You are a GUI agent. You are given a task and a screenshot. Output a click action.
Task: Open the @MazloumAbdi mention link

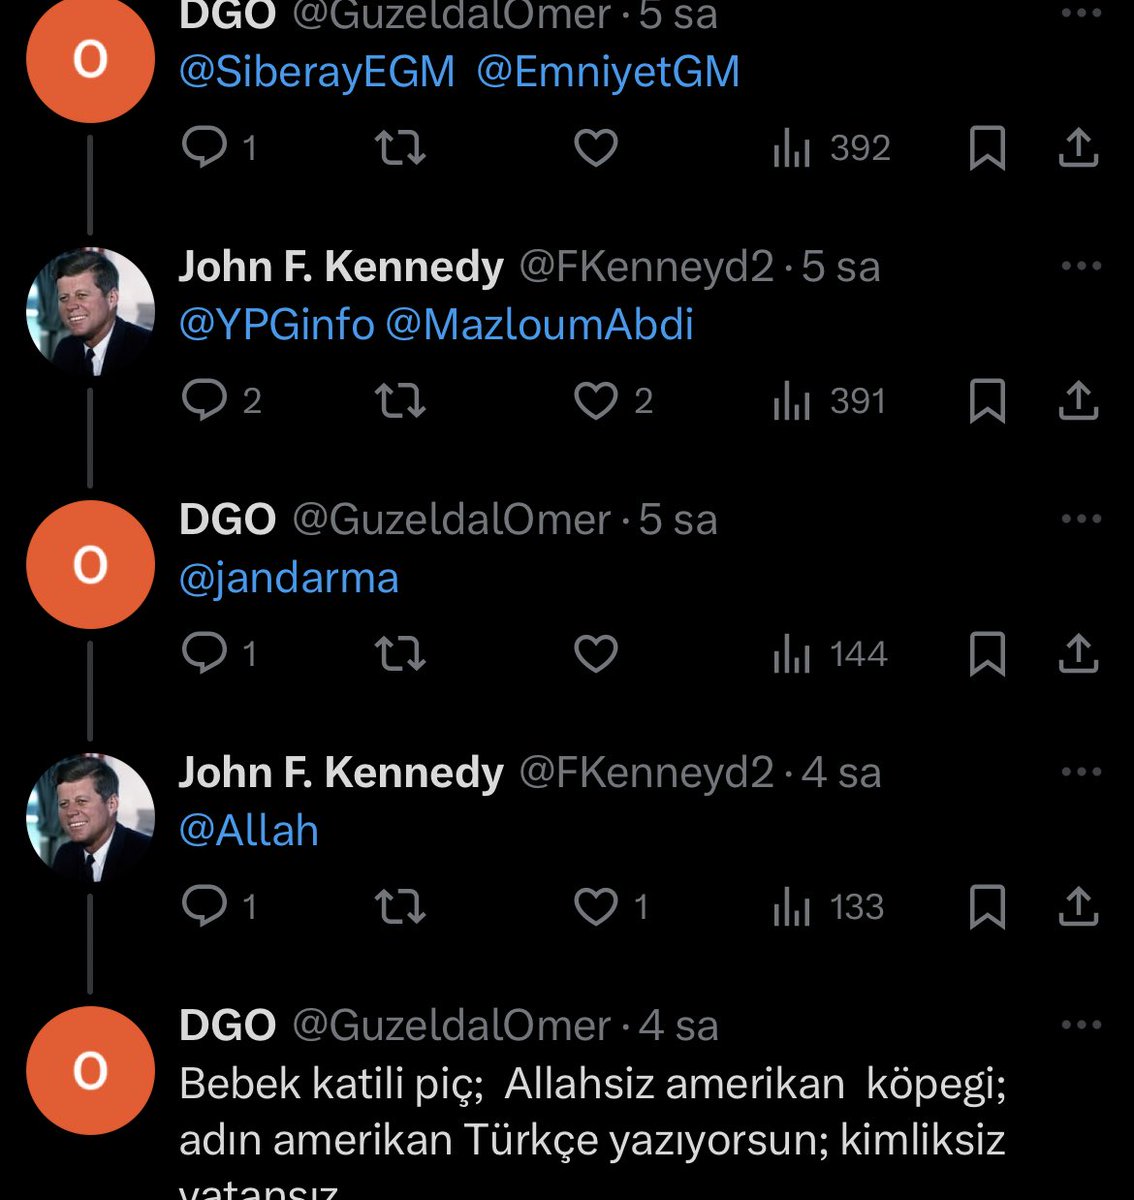[539, 325]
